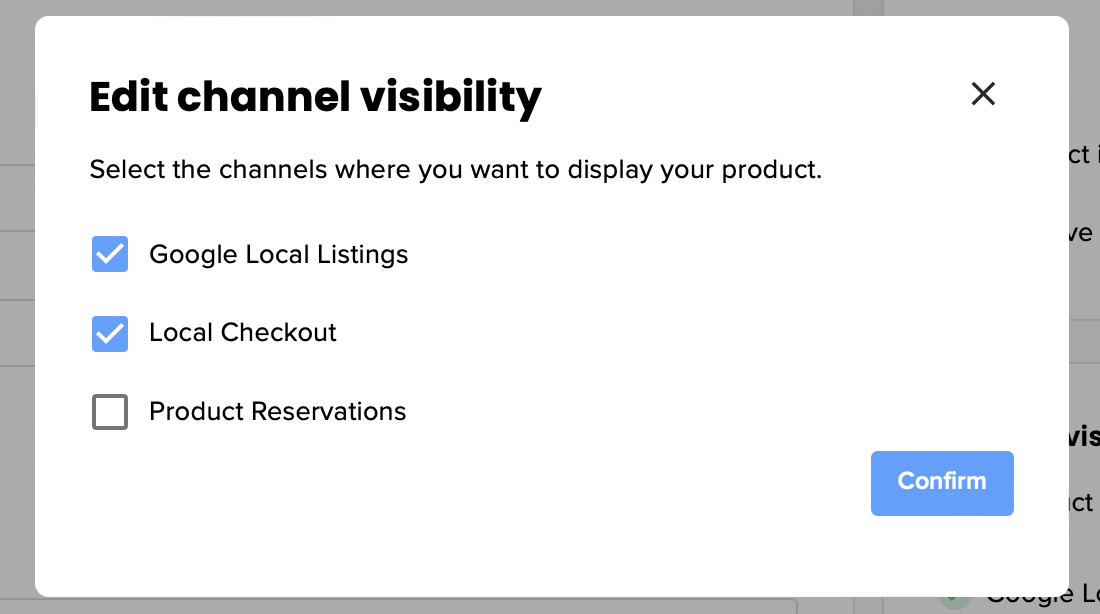Click the green check icon behind the dialog
The width and height of the screenshot is (1100, 614).
(x=955, y=599)
